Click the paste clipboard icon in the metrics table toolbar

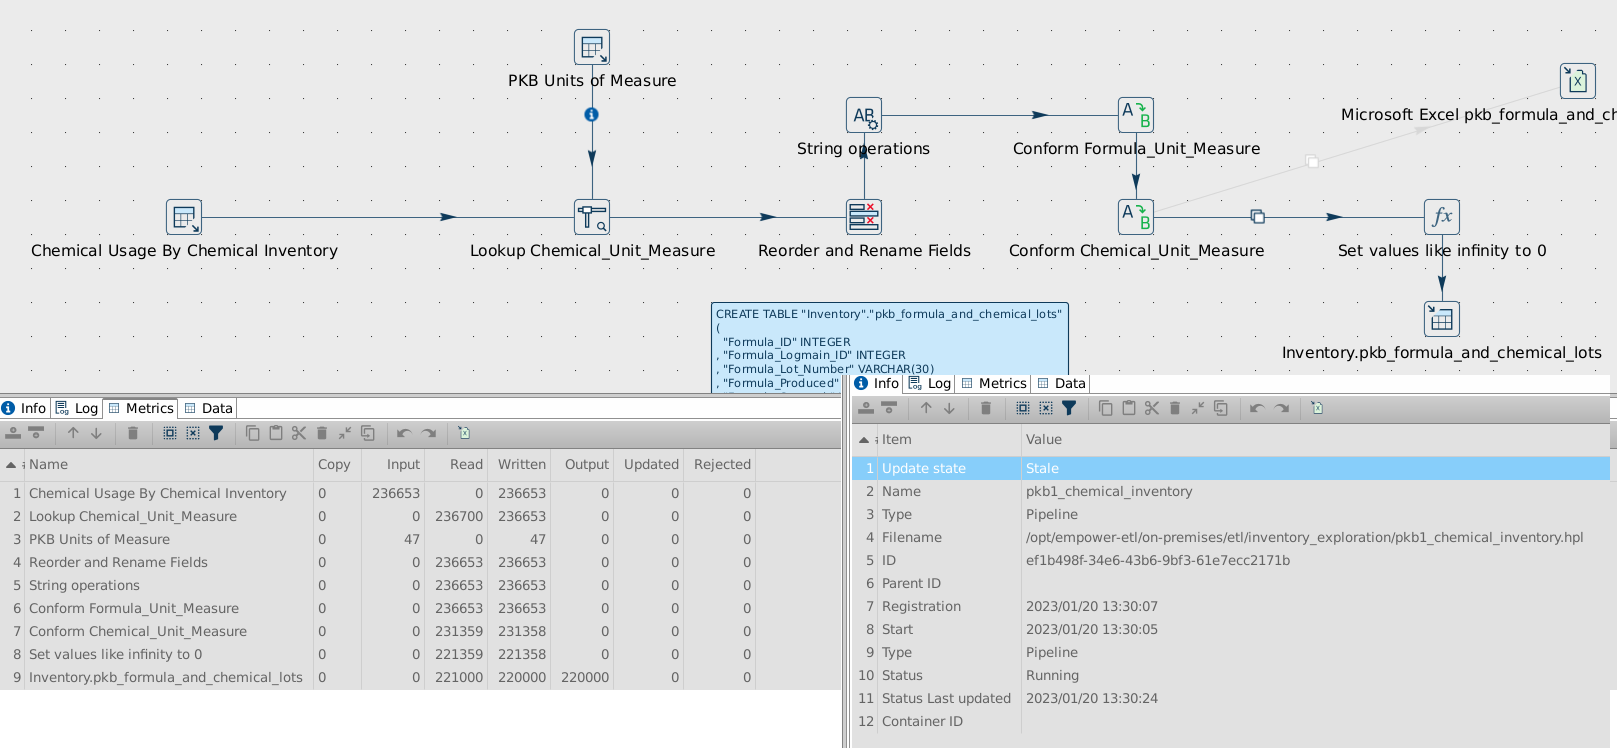[x=276, y=433]
